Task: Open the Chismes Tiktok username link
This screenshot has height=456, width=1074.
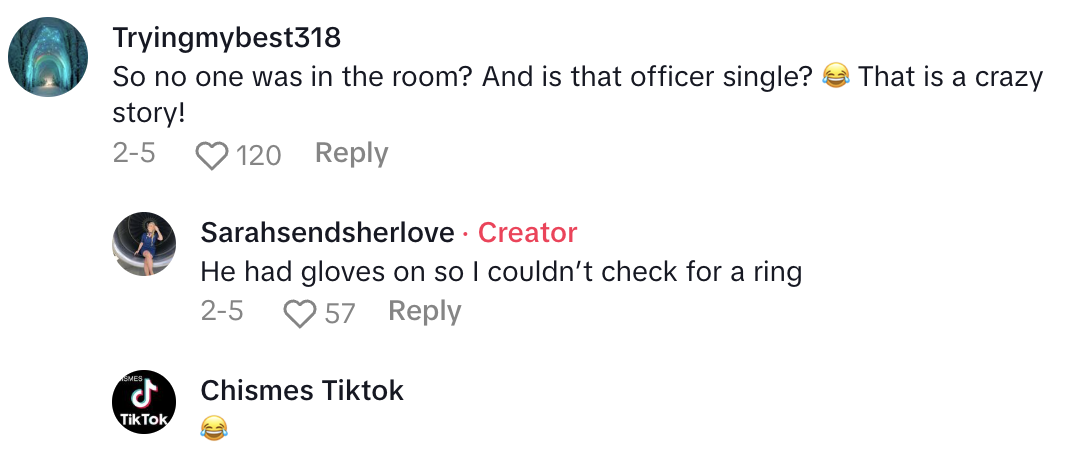Action: 302,390
